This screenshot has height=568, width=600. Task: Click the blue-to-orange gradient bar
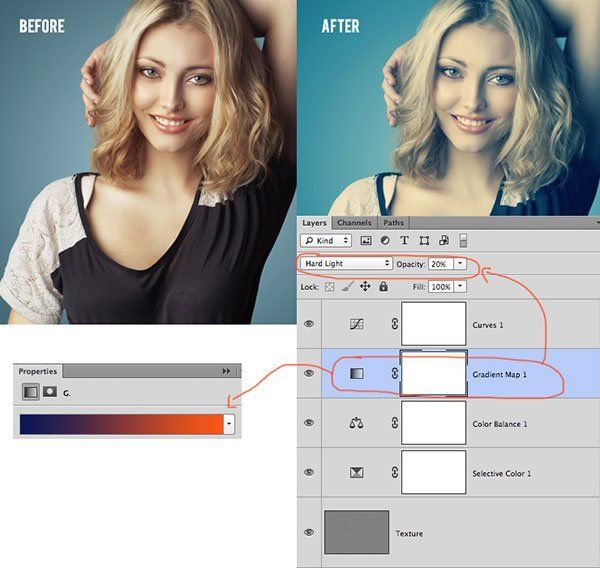[121, 424]
